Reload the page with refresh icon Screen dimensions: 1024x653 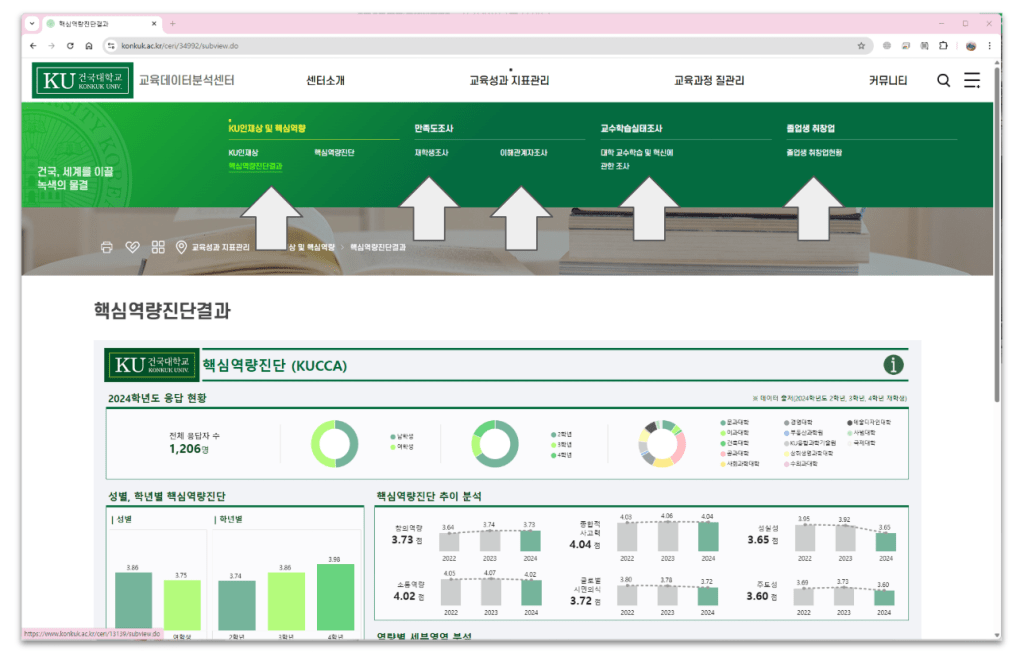70,46
